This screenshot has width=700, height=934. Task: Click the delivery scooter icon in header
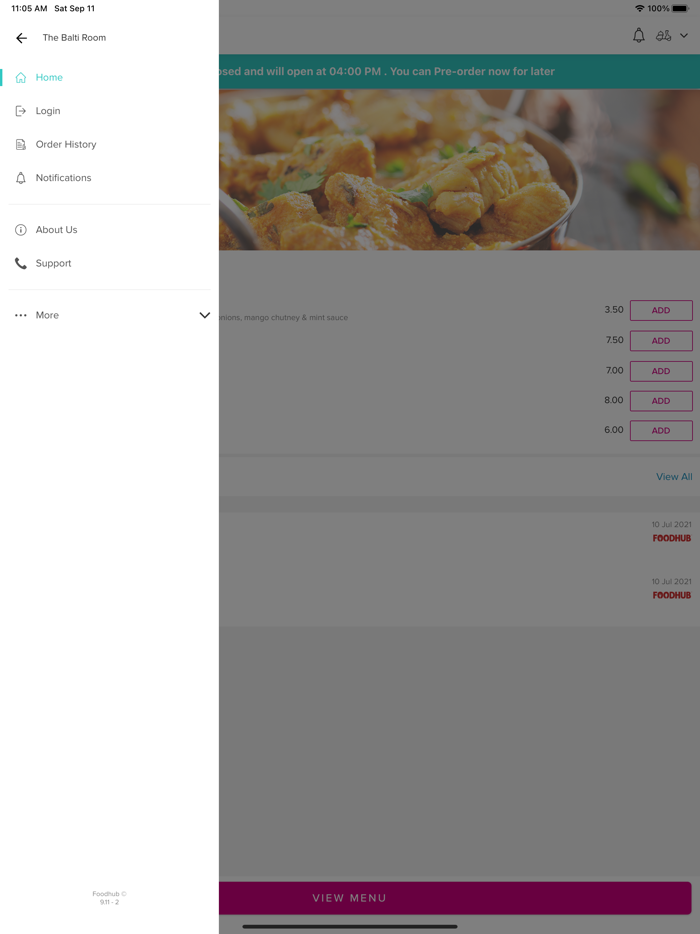(x=663, y=36)
